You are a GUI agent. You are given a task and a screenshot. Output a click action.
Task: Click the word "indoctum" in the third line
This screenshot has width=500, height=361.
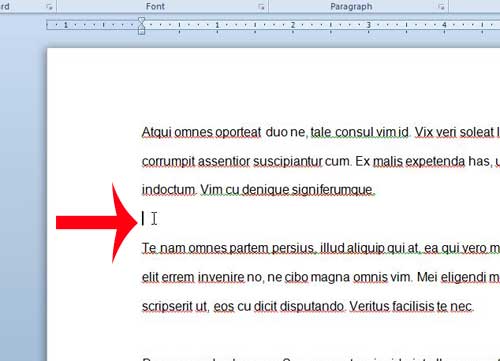[x=169, y=190]
